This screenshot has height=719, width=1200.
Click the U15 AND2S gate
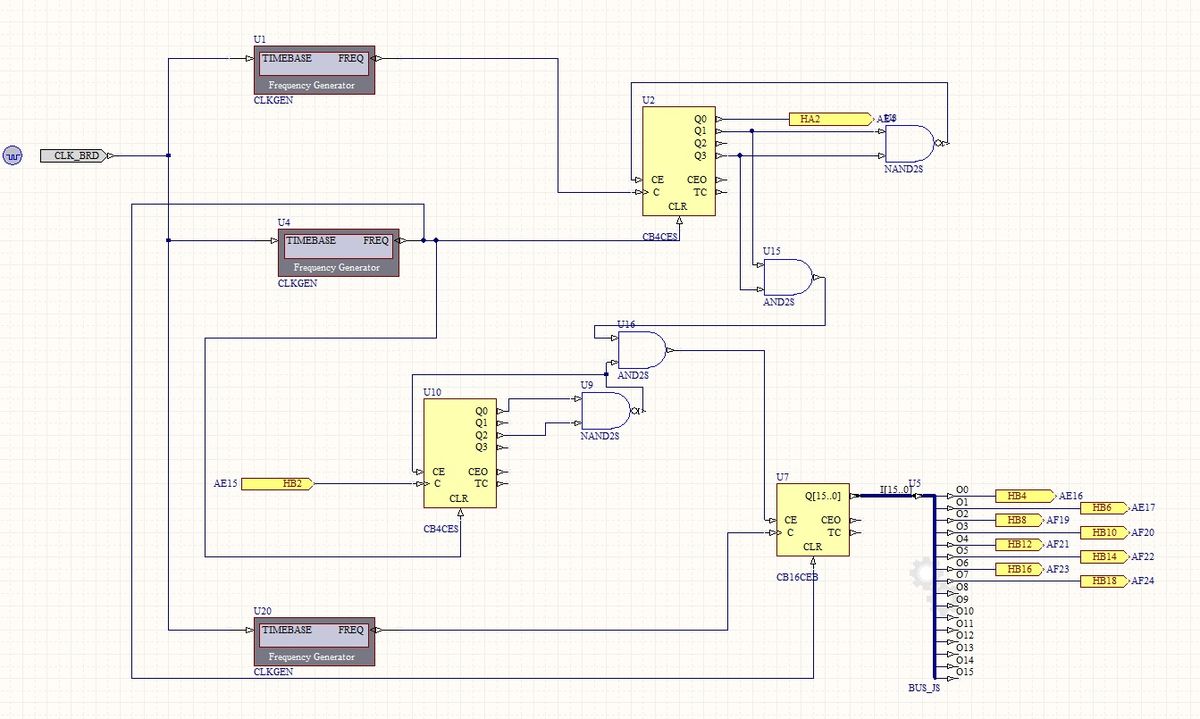(787, 277)
